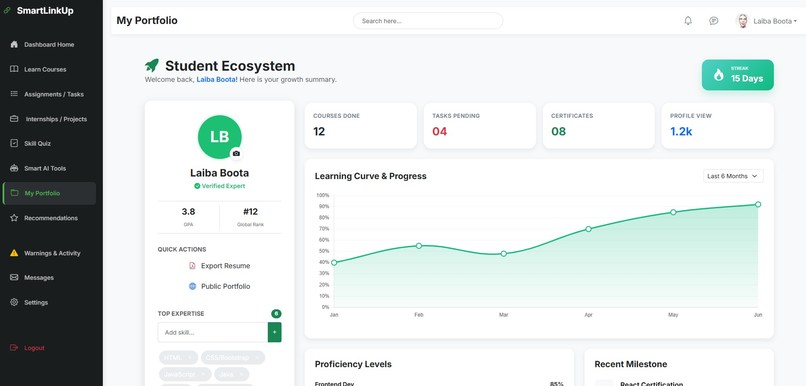Click the rocket icon beside Student Ecosystem
806x386 pixels.
(152, 65)
